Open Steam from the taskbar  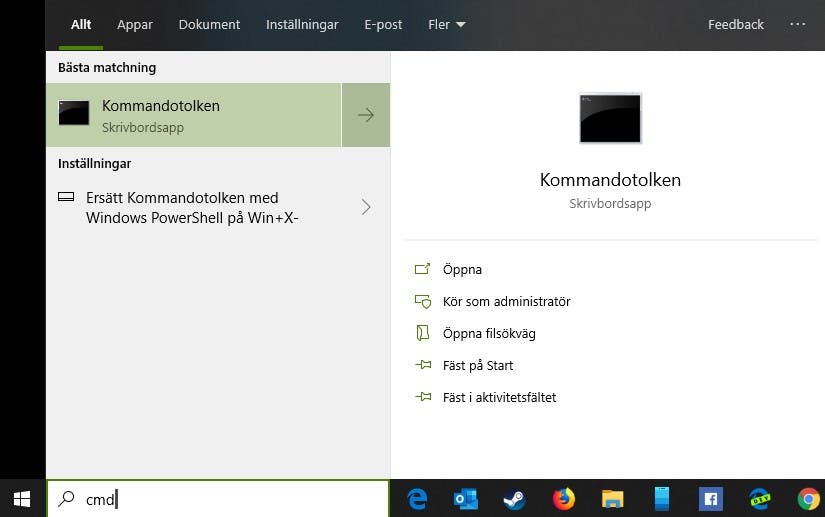click(515, 499)
